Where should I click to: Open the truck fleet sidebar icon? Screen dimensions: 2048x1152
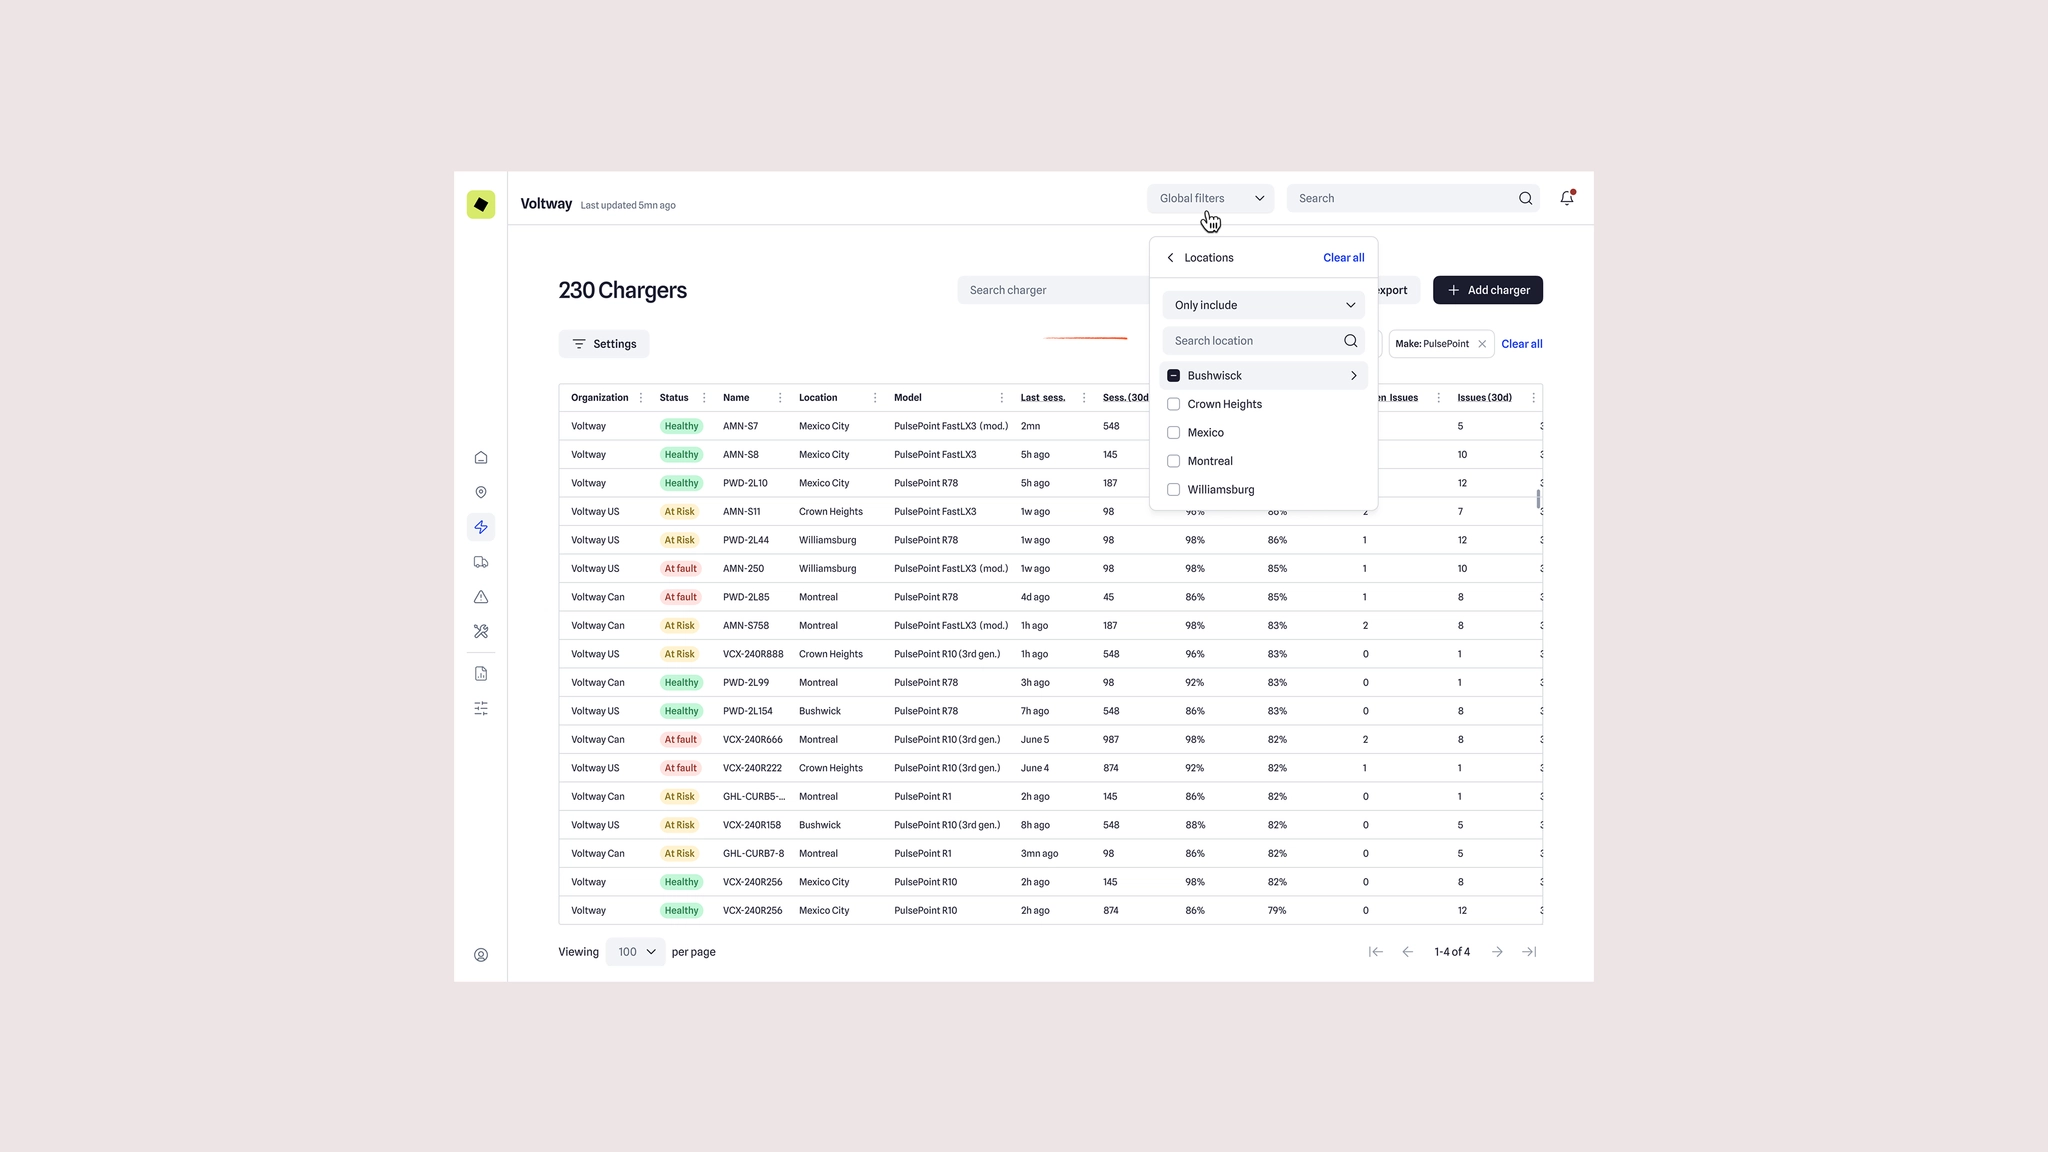pyautogui.click(x=481, y=562)
